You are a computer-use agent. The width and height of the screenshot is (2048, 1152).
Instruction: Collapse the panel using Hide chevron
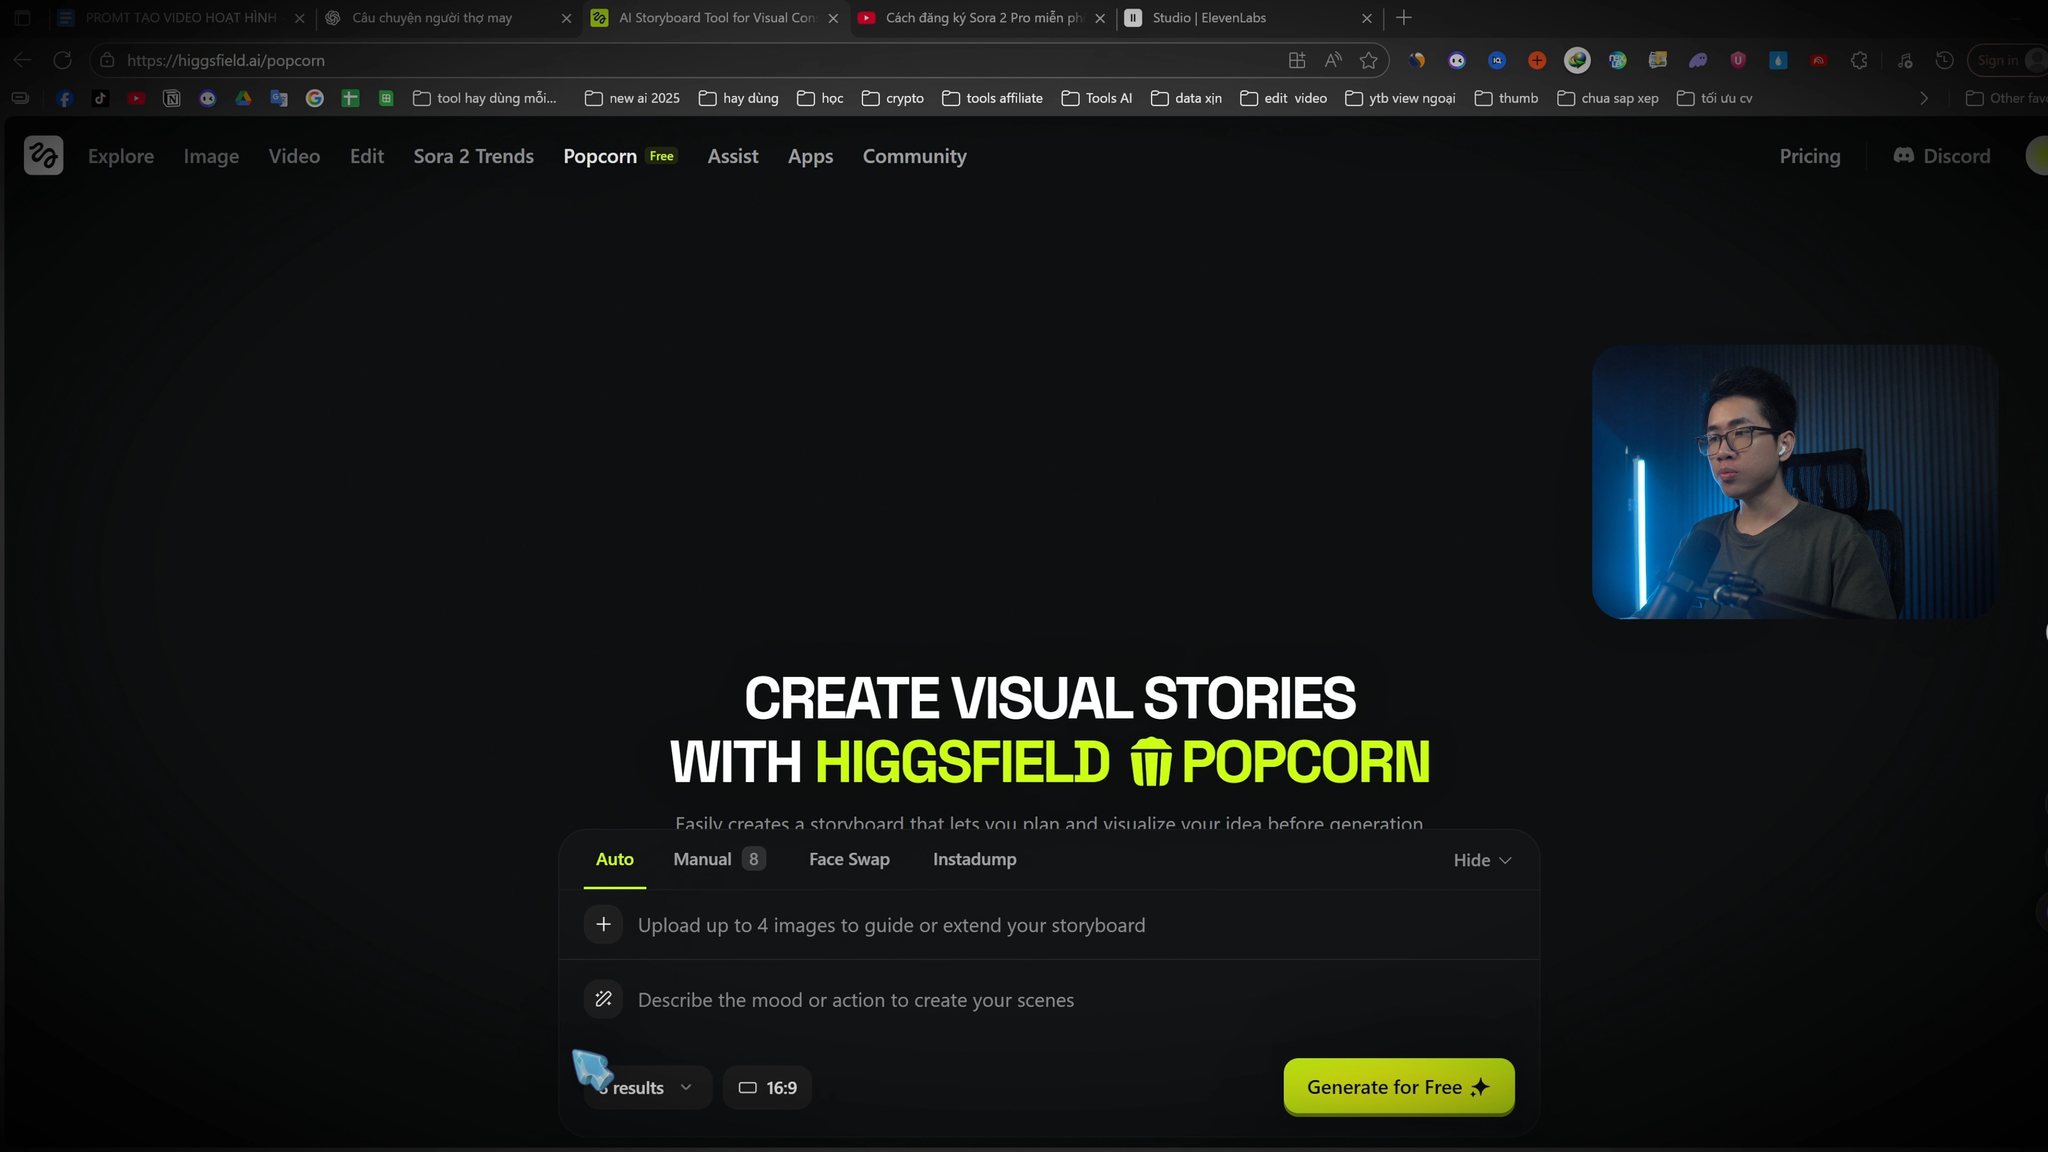pyautogui.click(x=1482, y=860)
